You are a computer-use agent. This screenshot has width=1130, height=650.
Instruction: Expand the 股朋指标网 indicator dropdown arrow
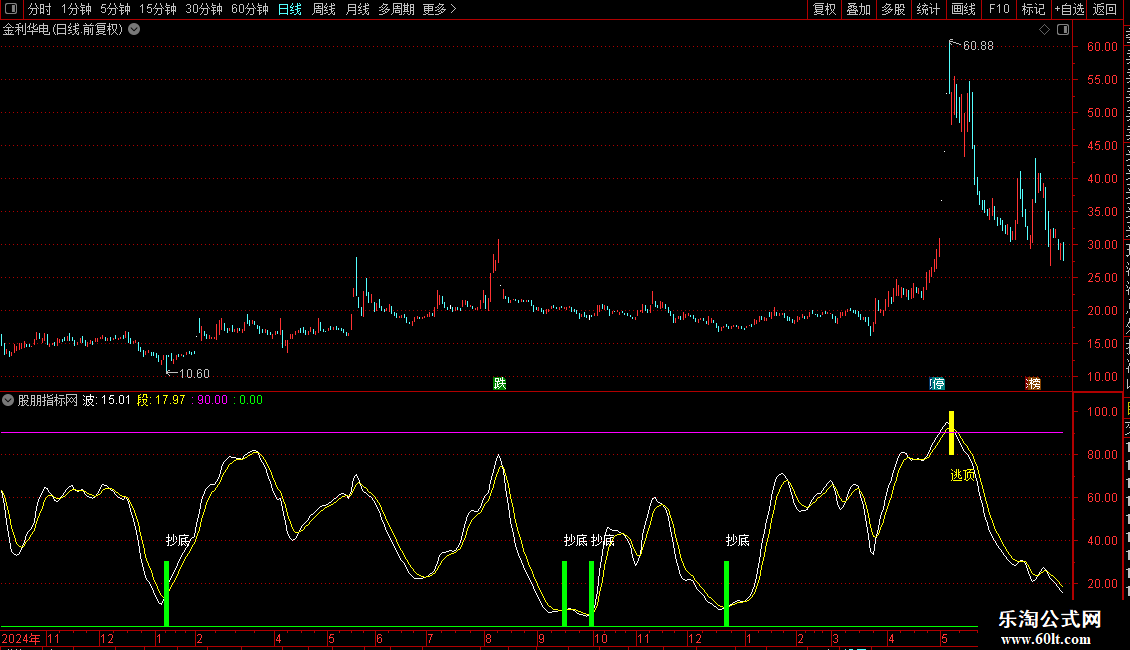coord(8,400)
